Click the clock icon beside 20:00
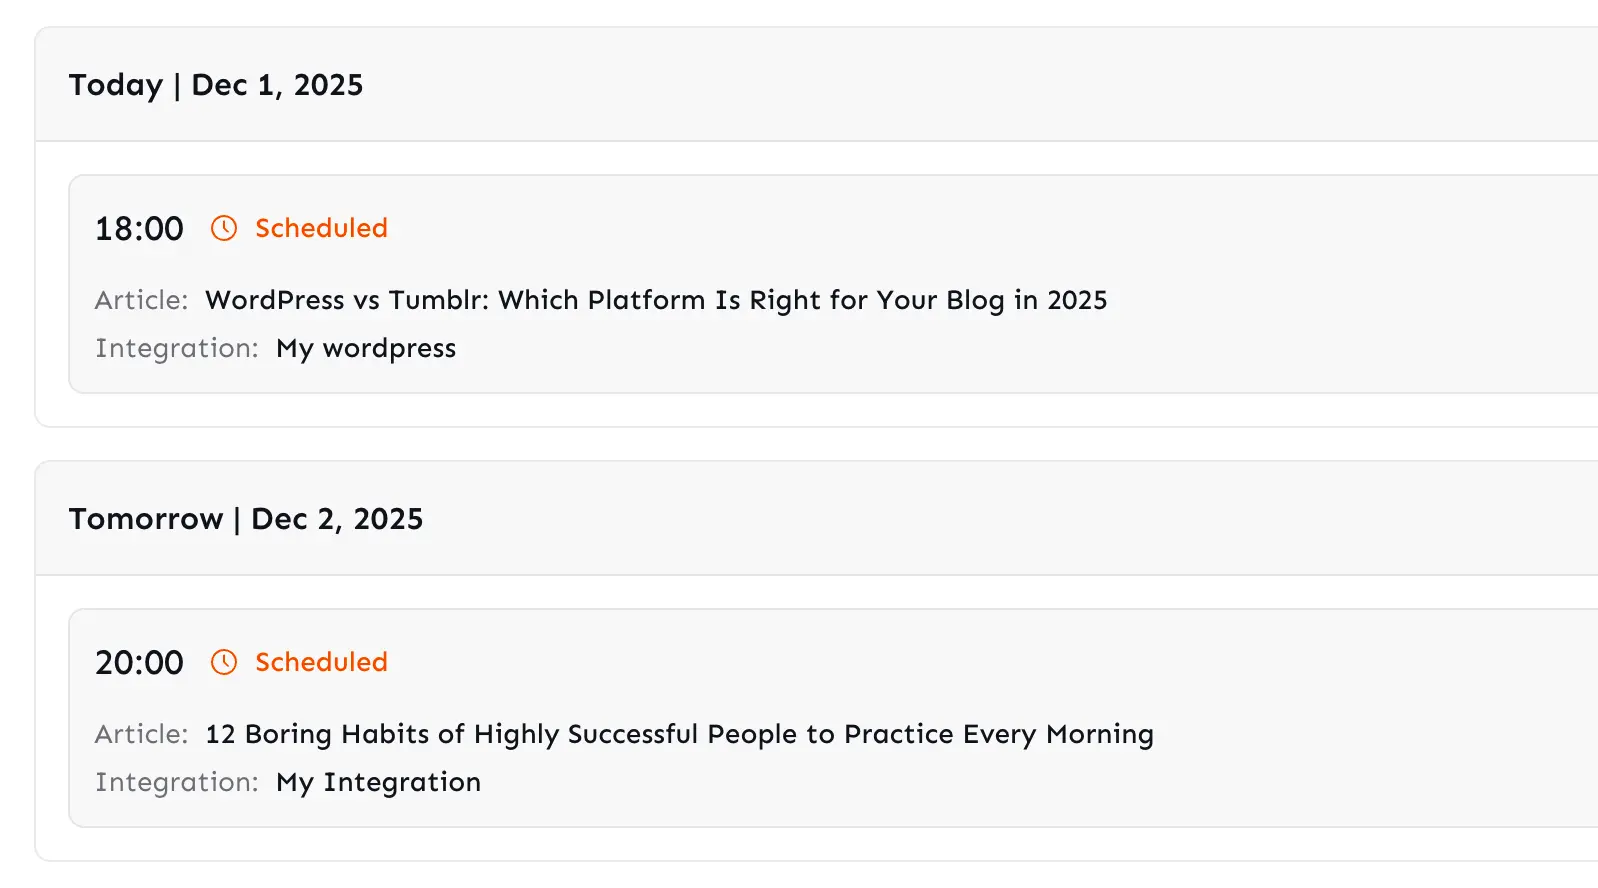 tap(224, 663)
